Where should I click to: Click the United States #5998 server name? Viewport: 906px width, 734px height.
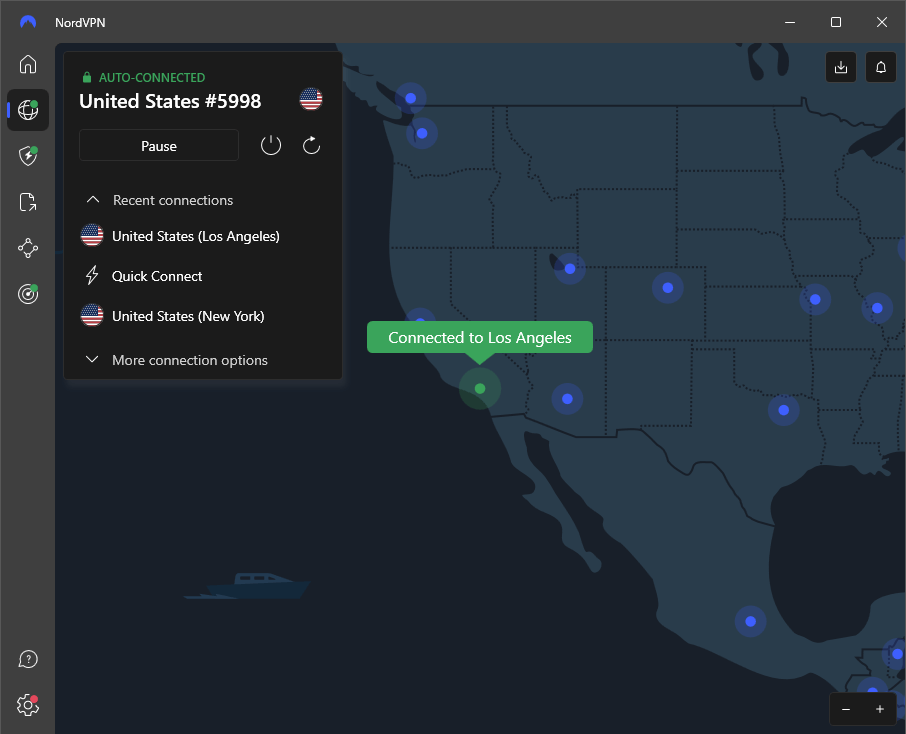tap(170, 101)
